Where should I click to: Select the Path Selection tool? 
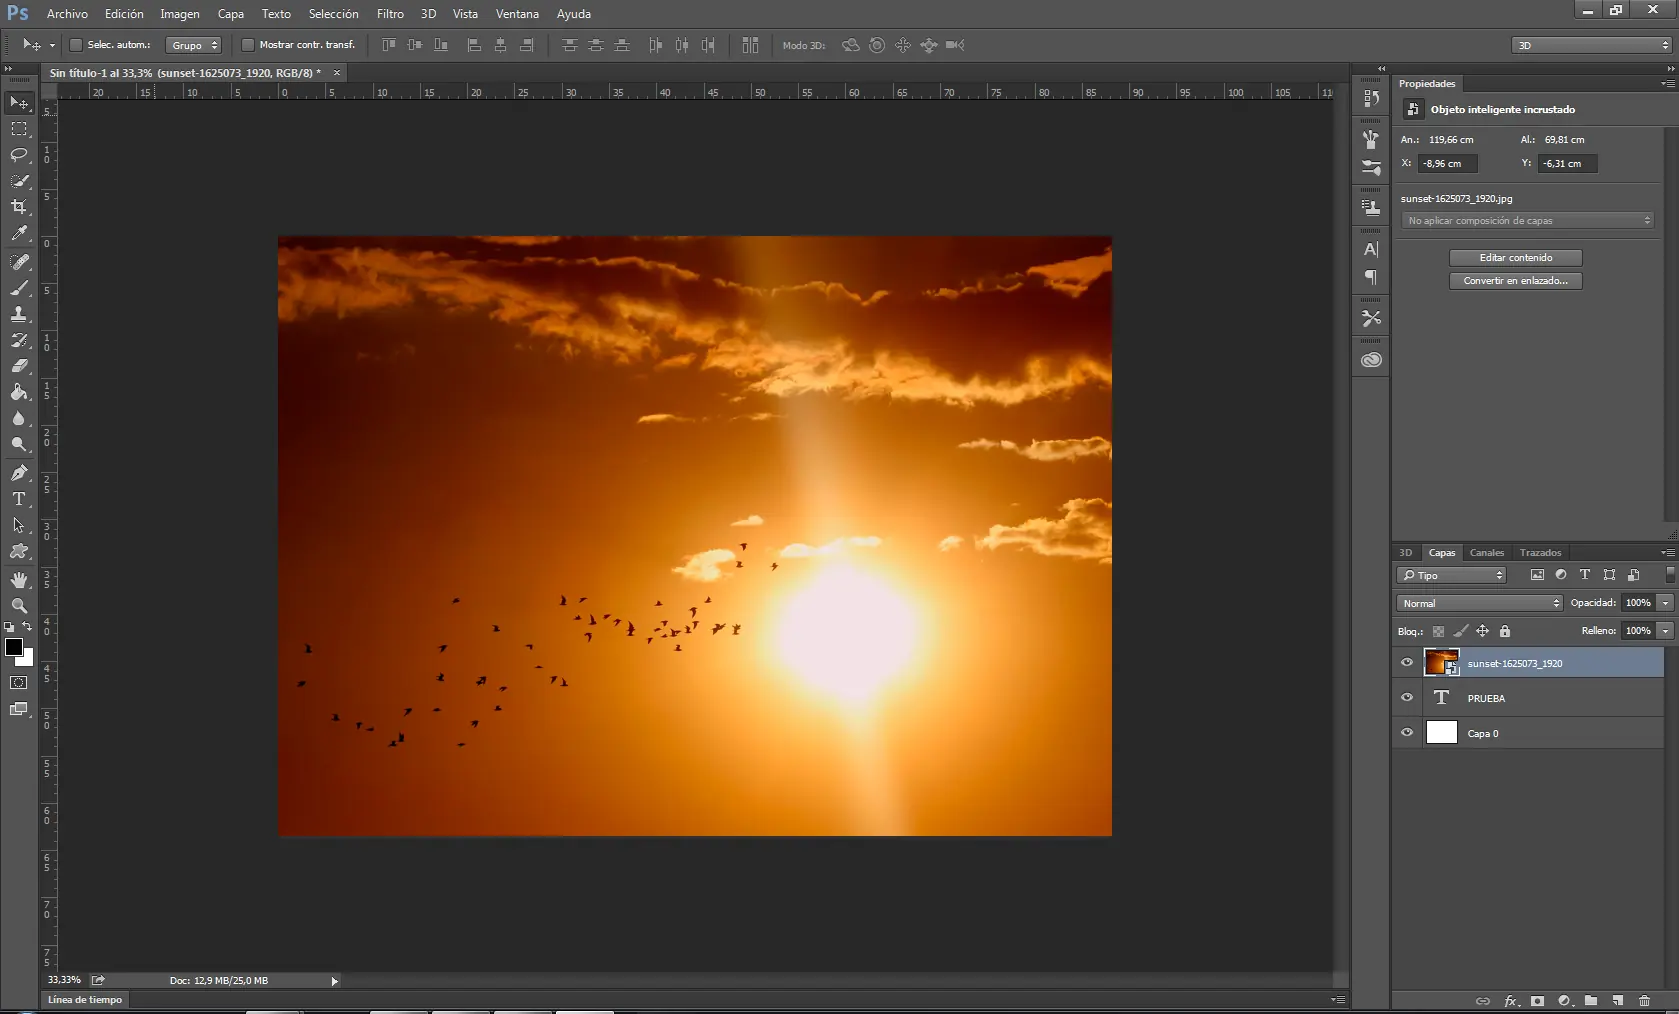[x=19, y=525]
